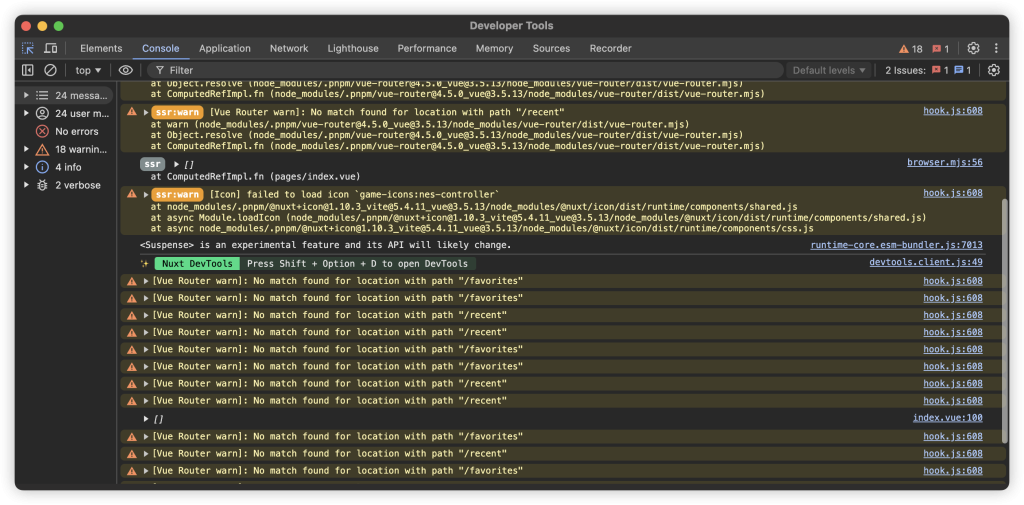Switch to the Network tab
This screenshot has height=505, width=1024.
(288, 48)
